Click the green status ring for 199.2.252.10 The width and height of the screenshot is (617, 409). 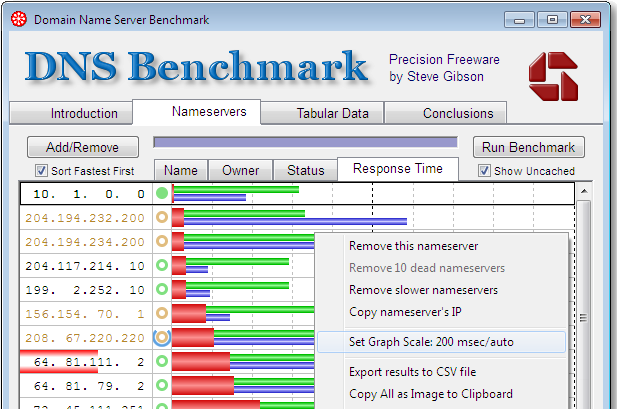tap(162, 289)
